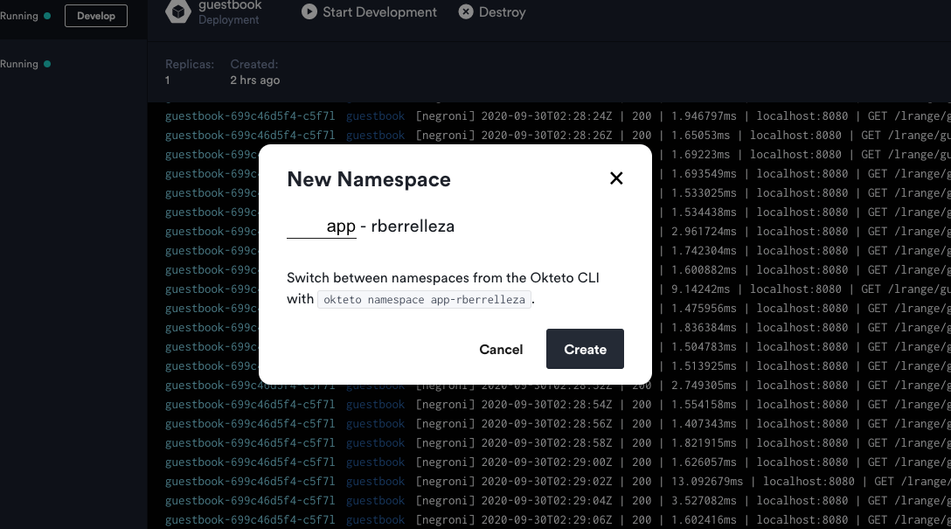951x529 pixels.
Task: Click log line timestamped 02:28:24Z
Action: 558,116
